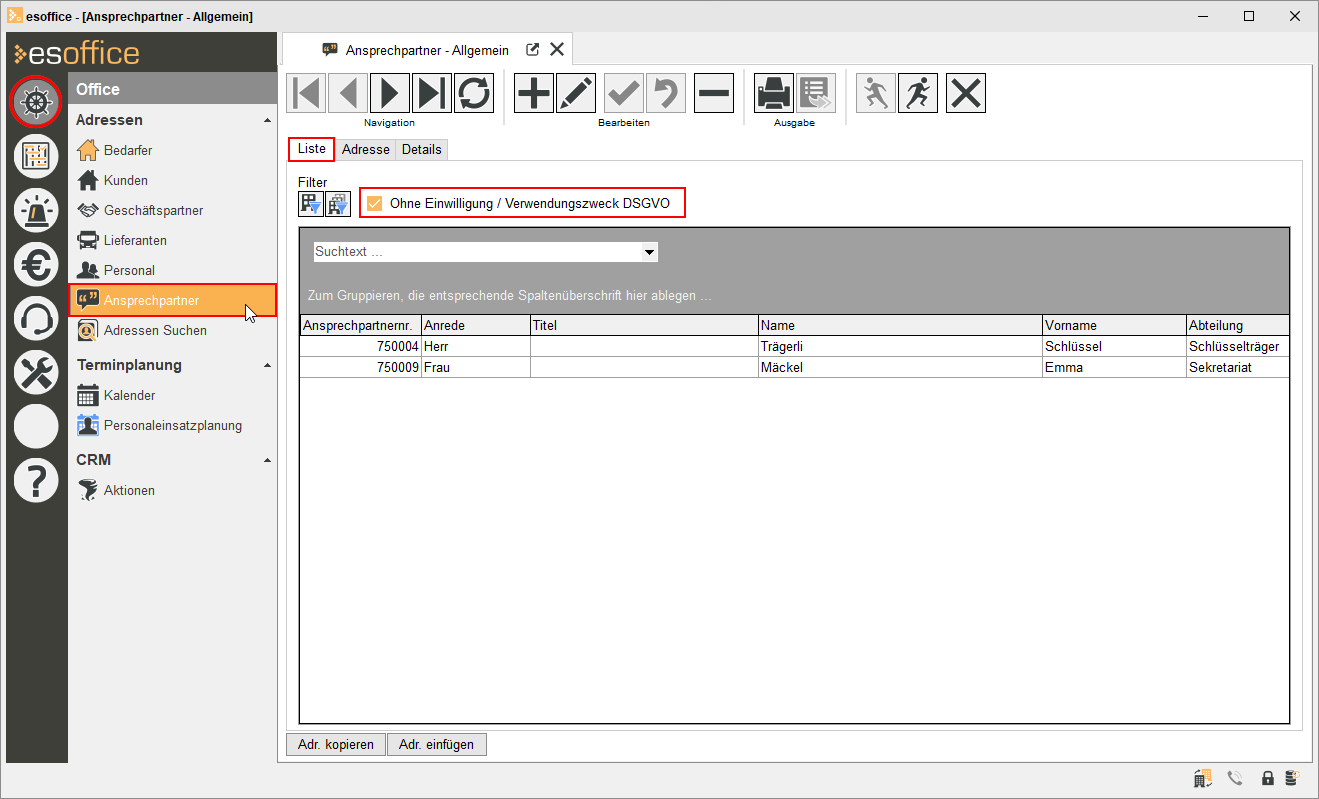Delete record with minus icon

714,93
